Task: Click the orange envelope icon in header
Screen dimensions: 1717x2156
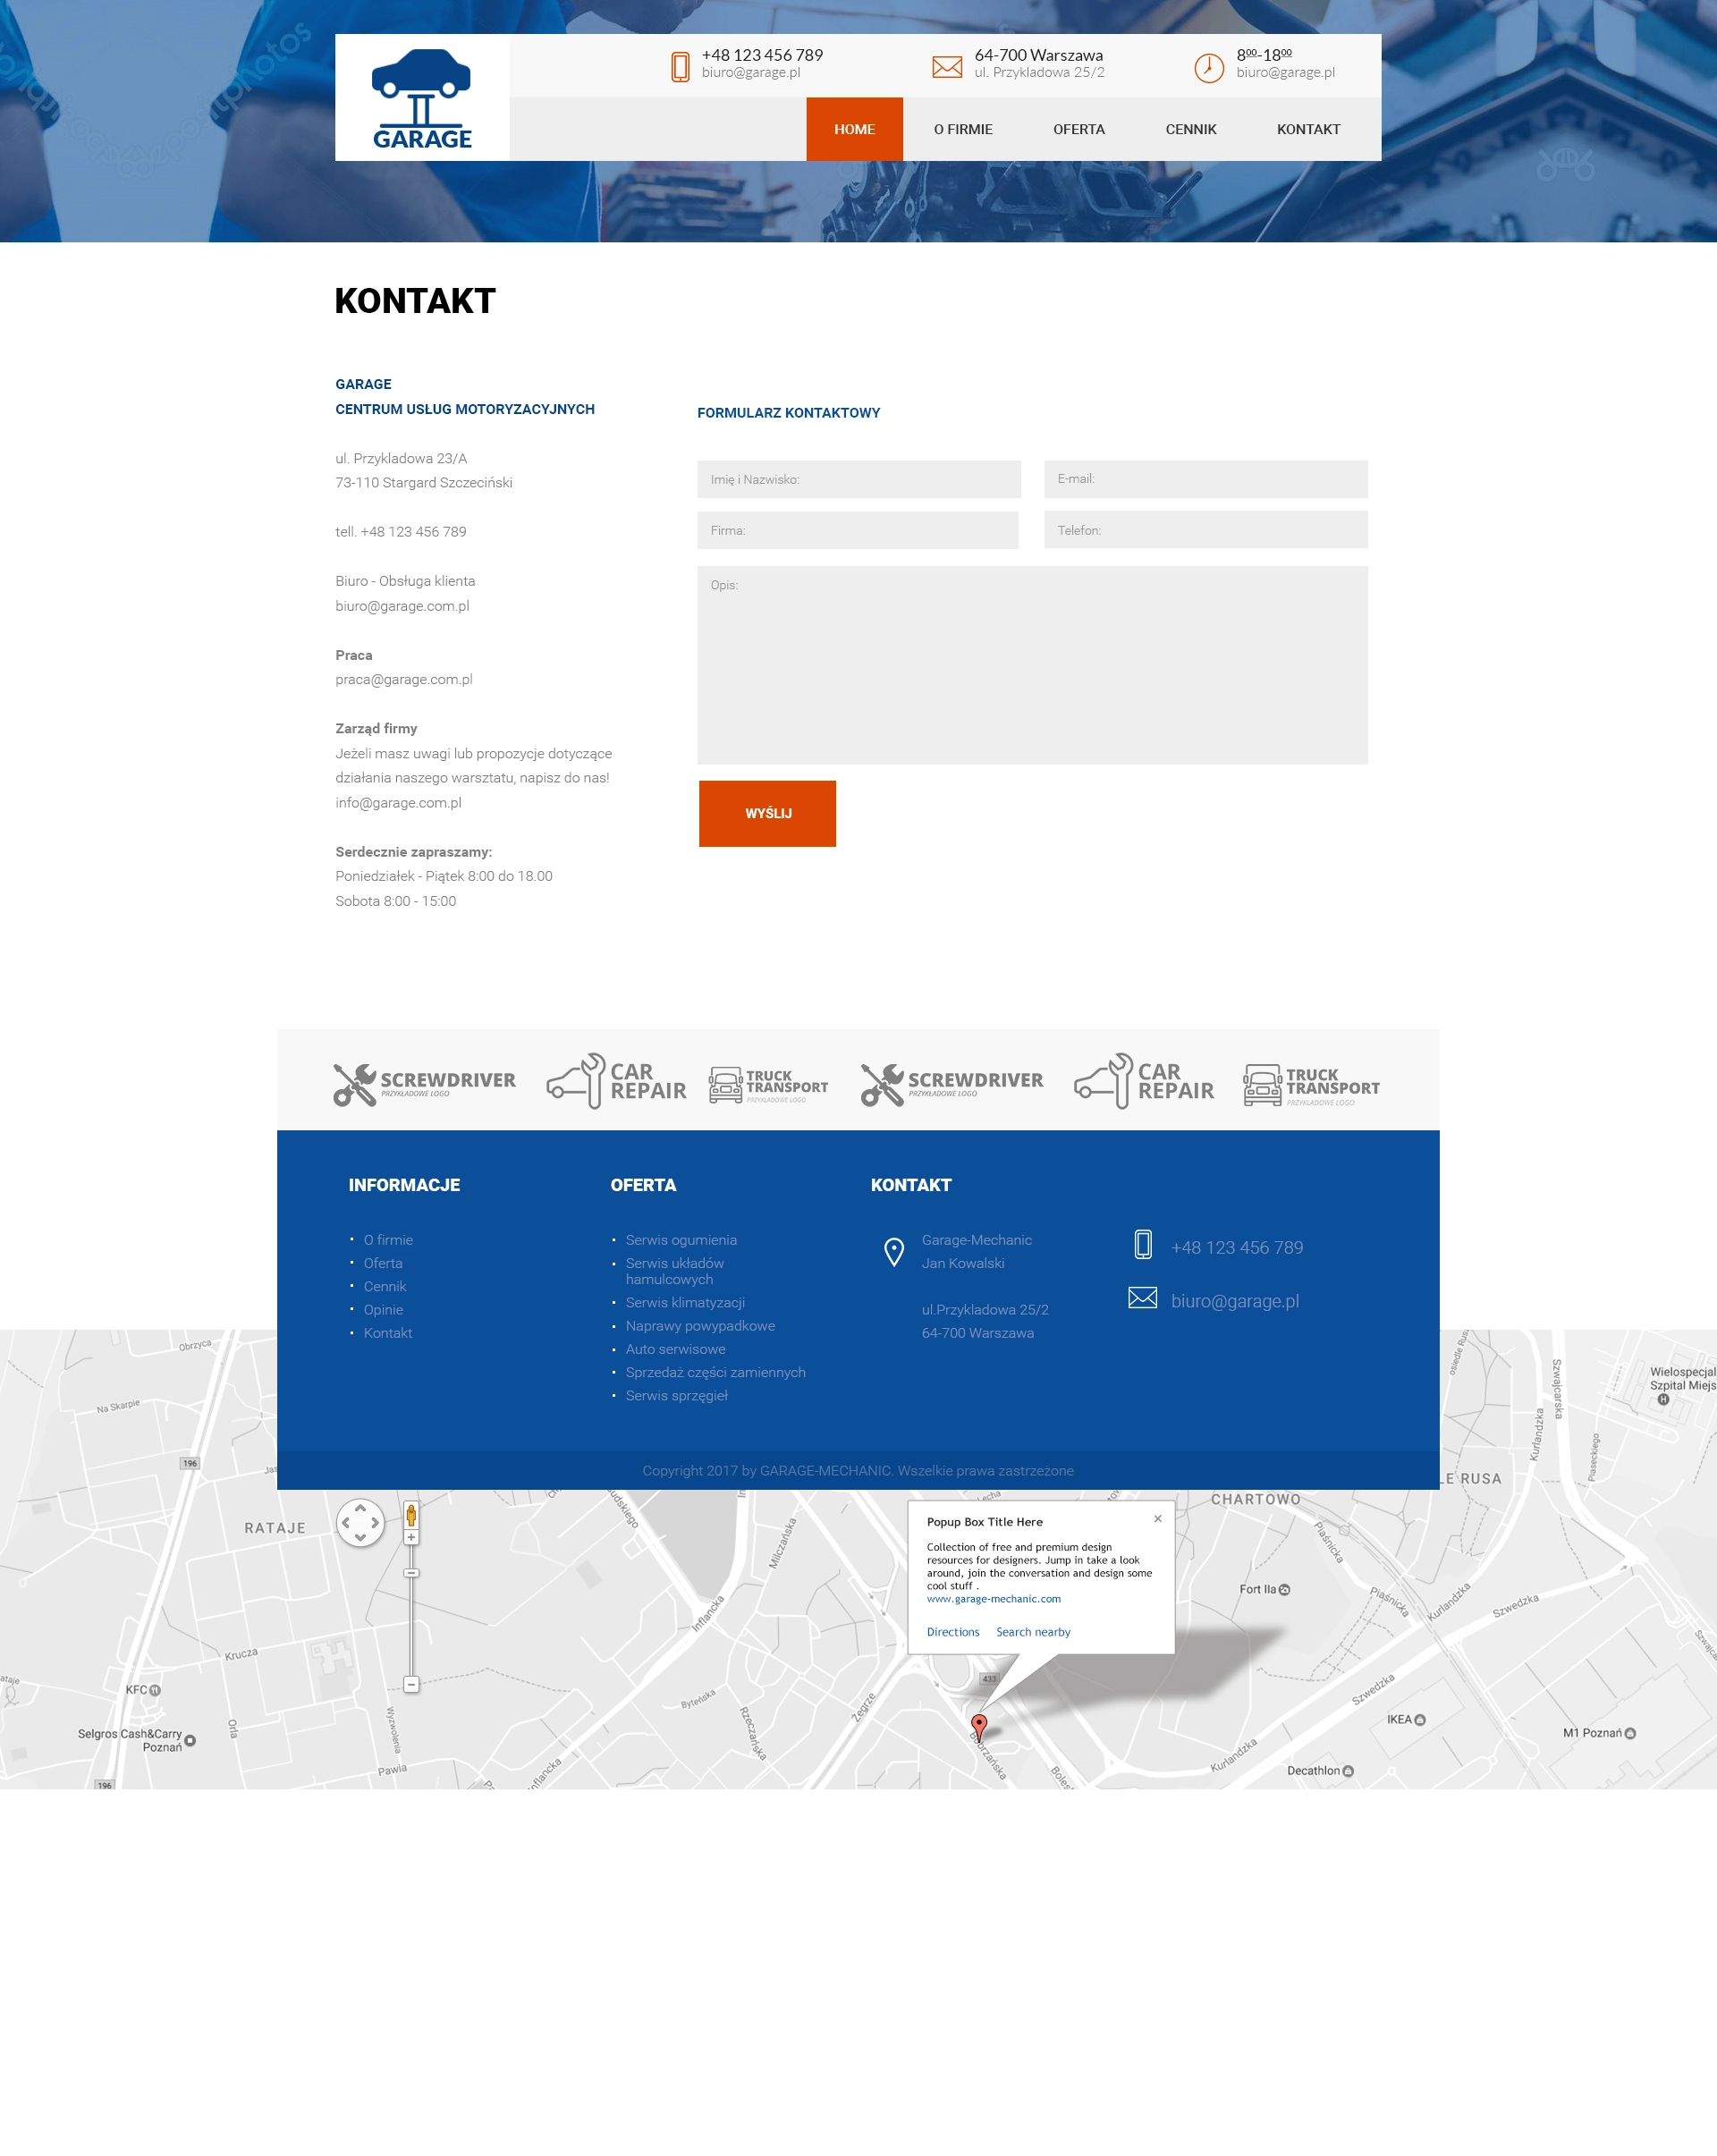Action: pyautogui.click(x=947, y=67)
